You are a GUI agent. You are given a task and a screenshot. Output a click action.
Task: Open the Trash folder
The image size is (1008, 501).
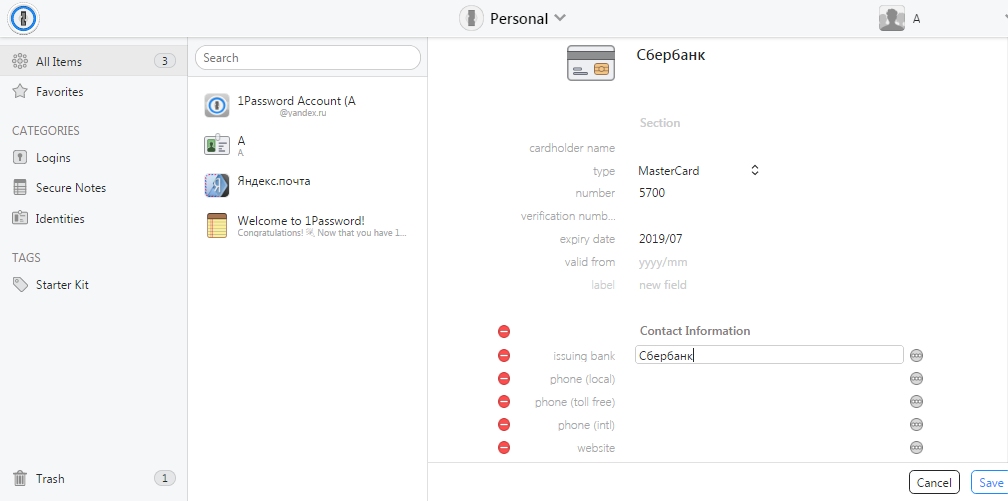[50, 478]
